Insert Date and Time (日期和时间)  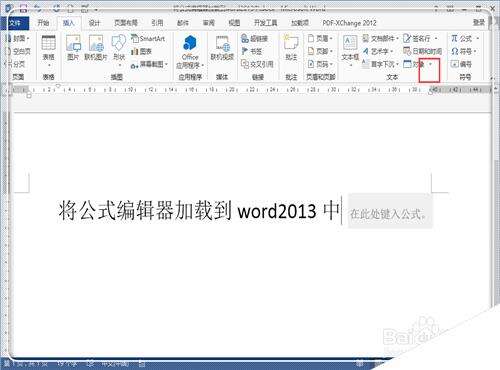pos(422,51)
